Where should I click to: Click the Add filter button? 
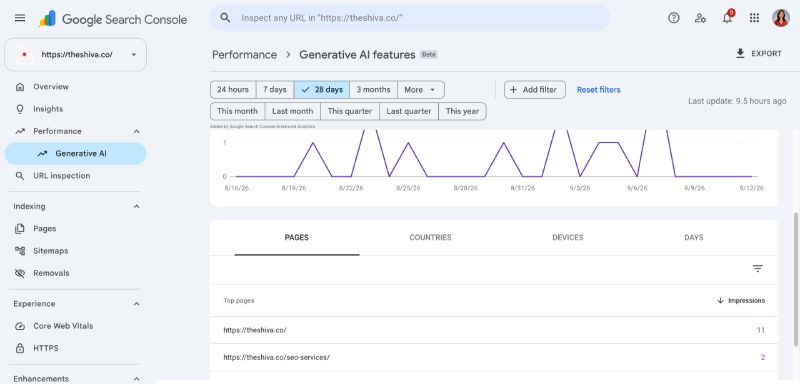point(535,90)
